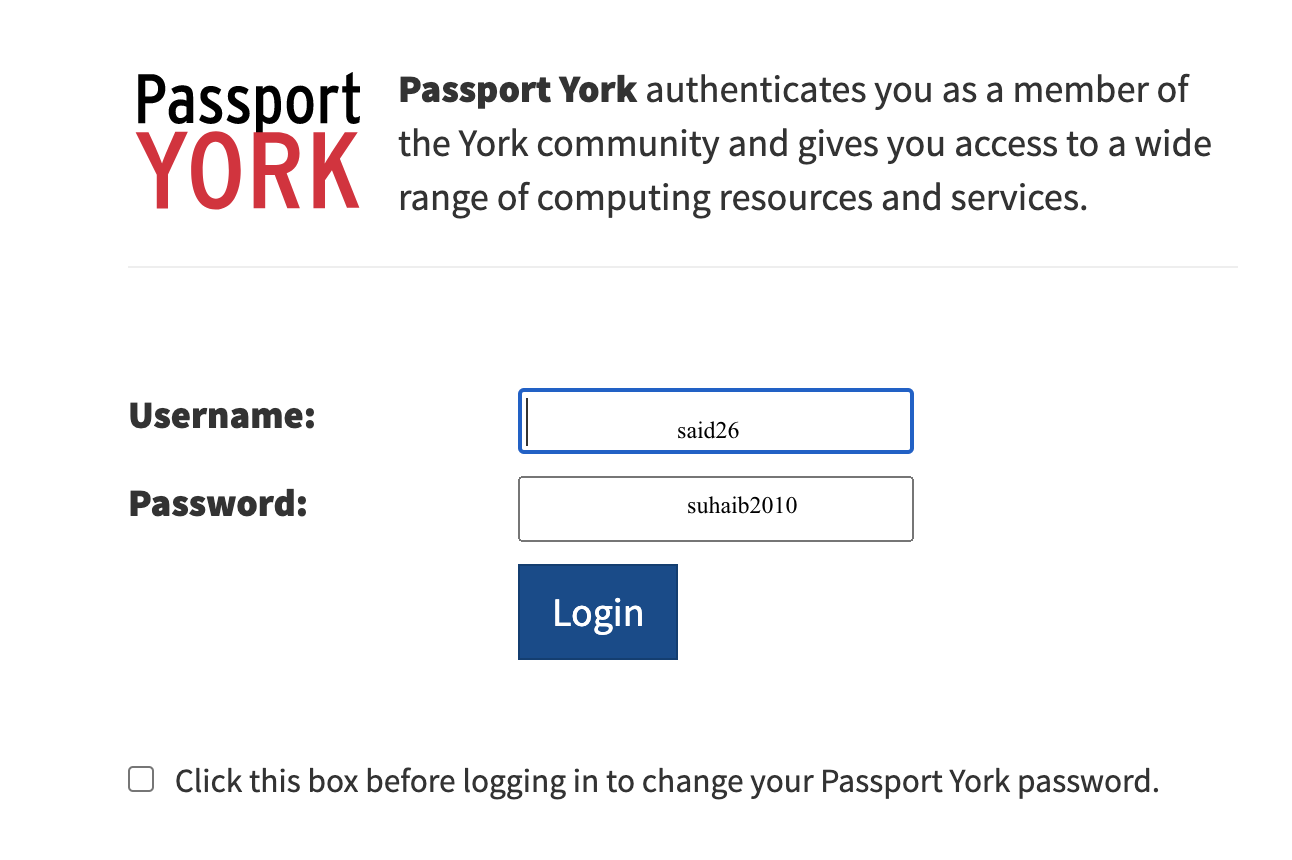Click the "Password:" label
Image resolution: width=1292 pixels, height=860 pixels.
tap(217, 502)
